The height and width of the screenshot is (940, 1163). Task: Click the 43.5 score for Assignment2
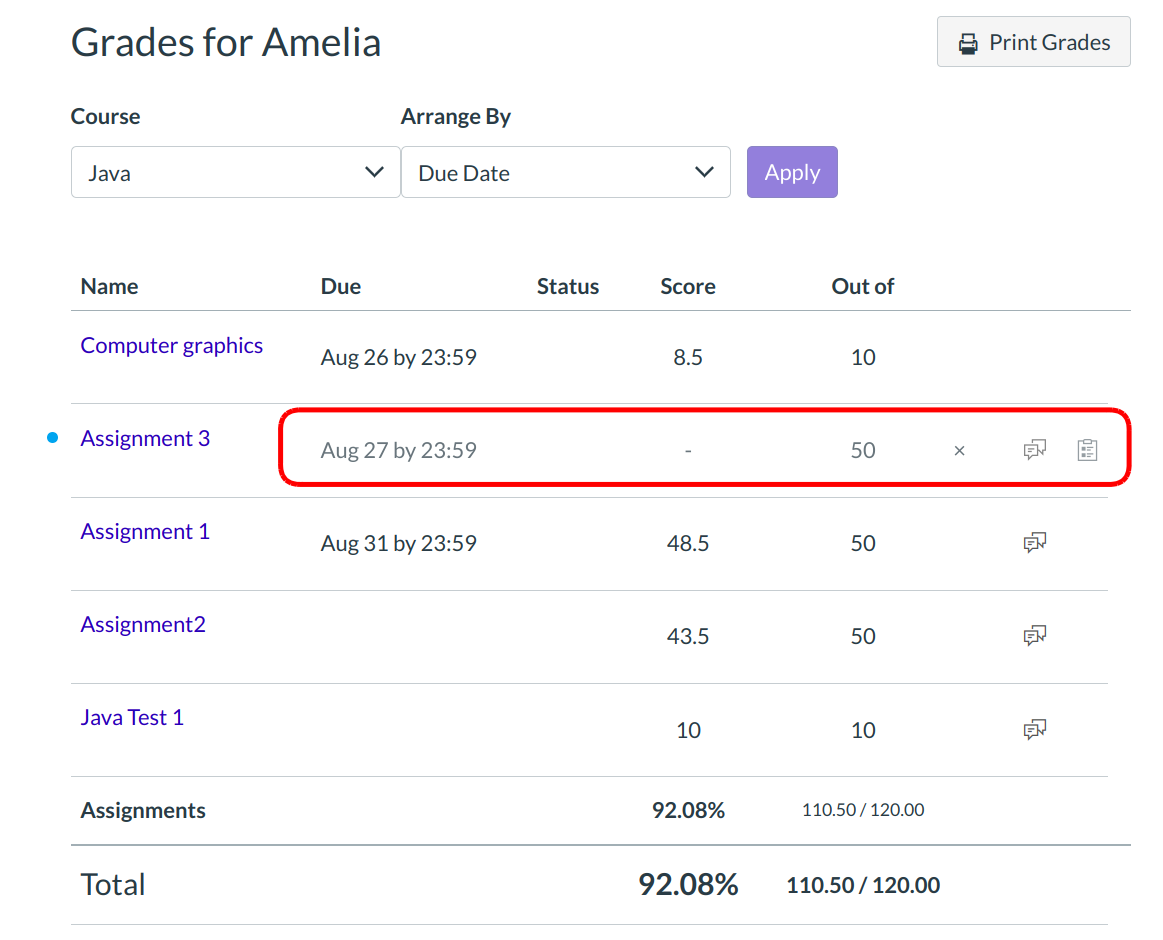[688, 636]
